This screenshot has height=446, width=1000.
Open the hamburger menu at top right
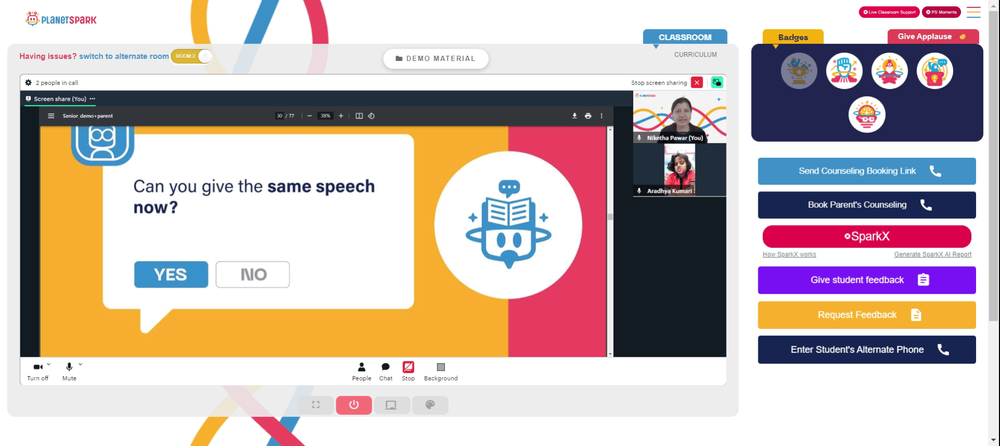coord(974,12)
